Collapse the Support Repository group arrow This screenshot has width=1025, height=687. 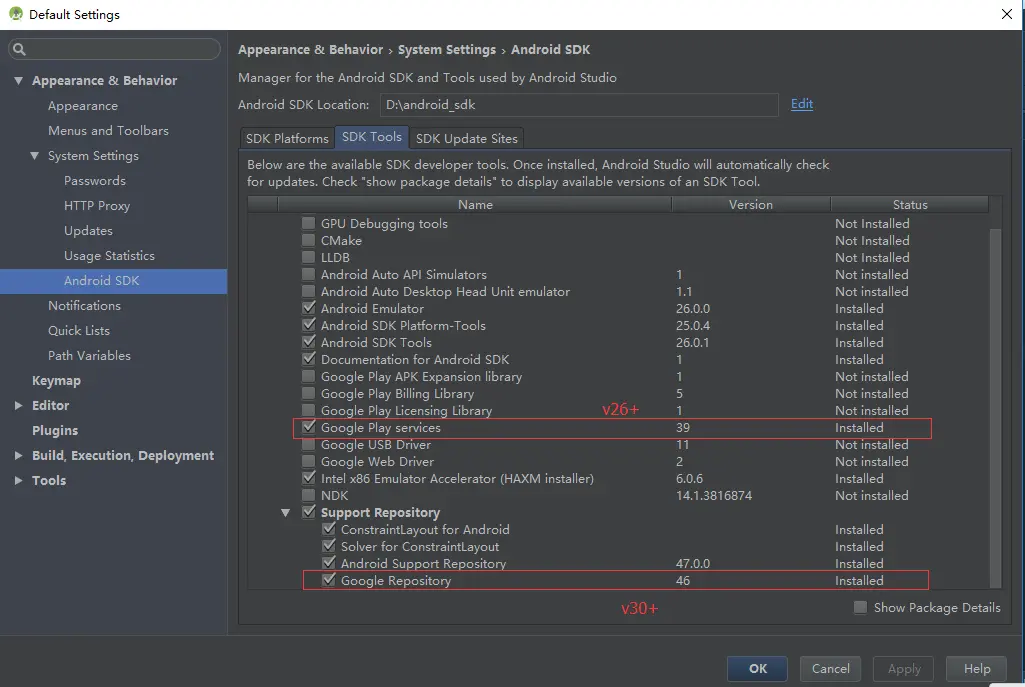[x=286, y=512]
